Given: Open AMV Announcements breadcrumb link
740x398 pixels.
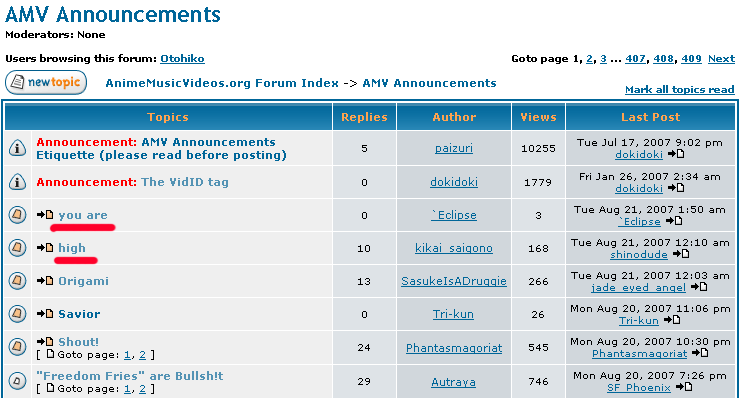Looking at the screenshot, I should [429, 83].
